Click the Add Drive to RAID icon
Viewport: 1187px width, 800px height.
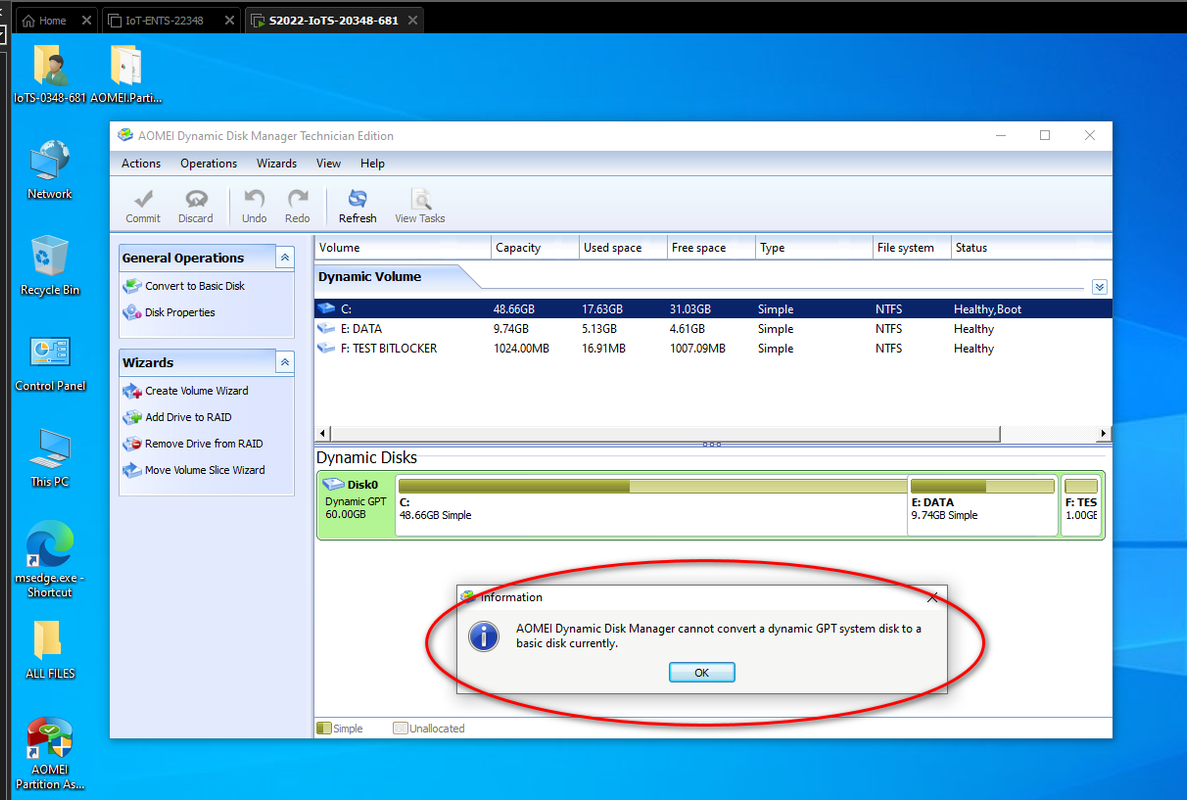[132, 417]
